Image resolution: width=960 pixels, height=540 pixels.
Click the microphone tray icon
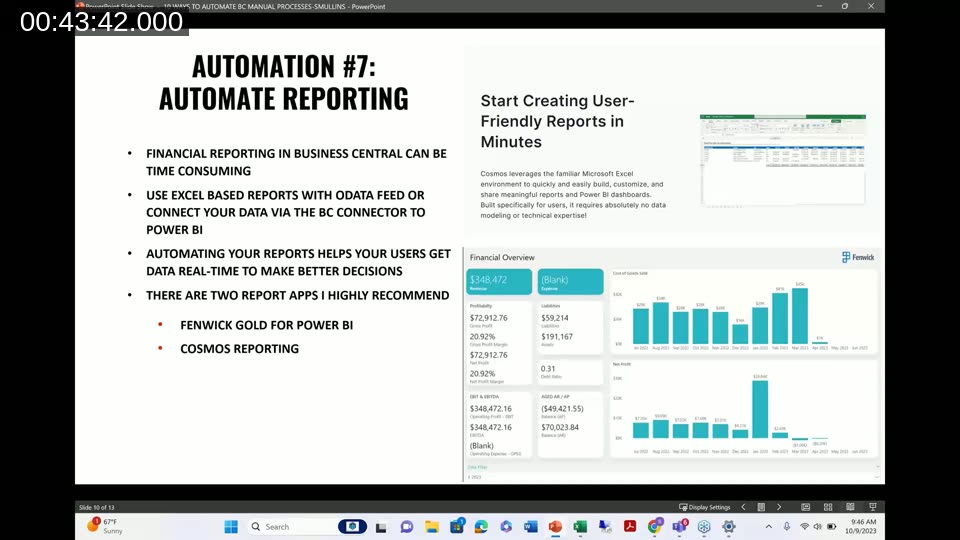click(787, 527)
